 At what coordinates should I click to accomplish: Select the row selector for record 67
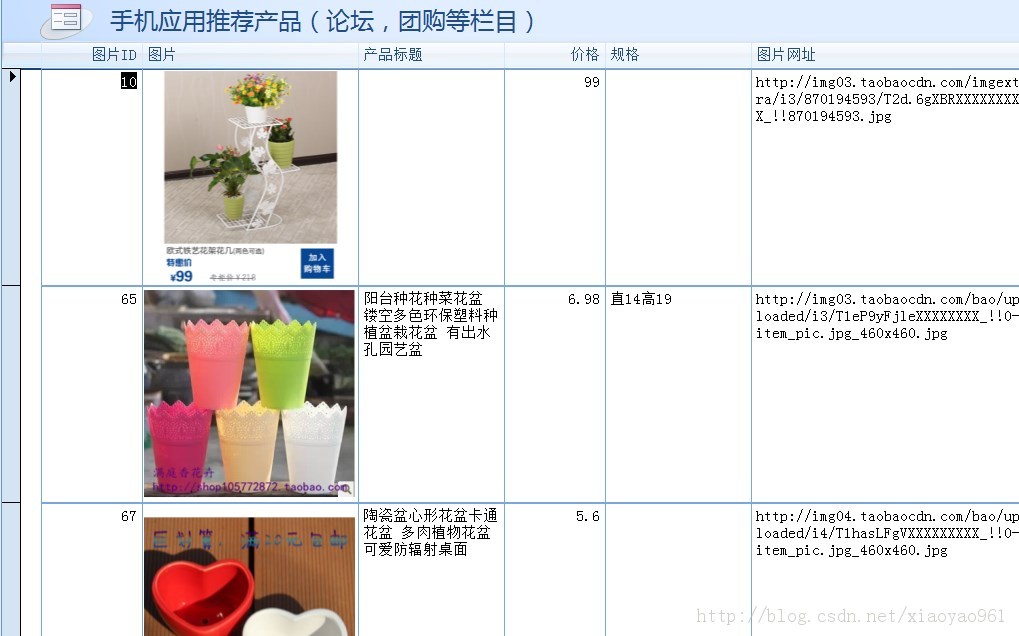tap(11, 568)
